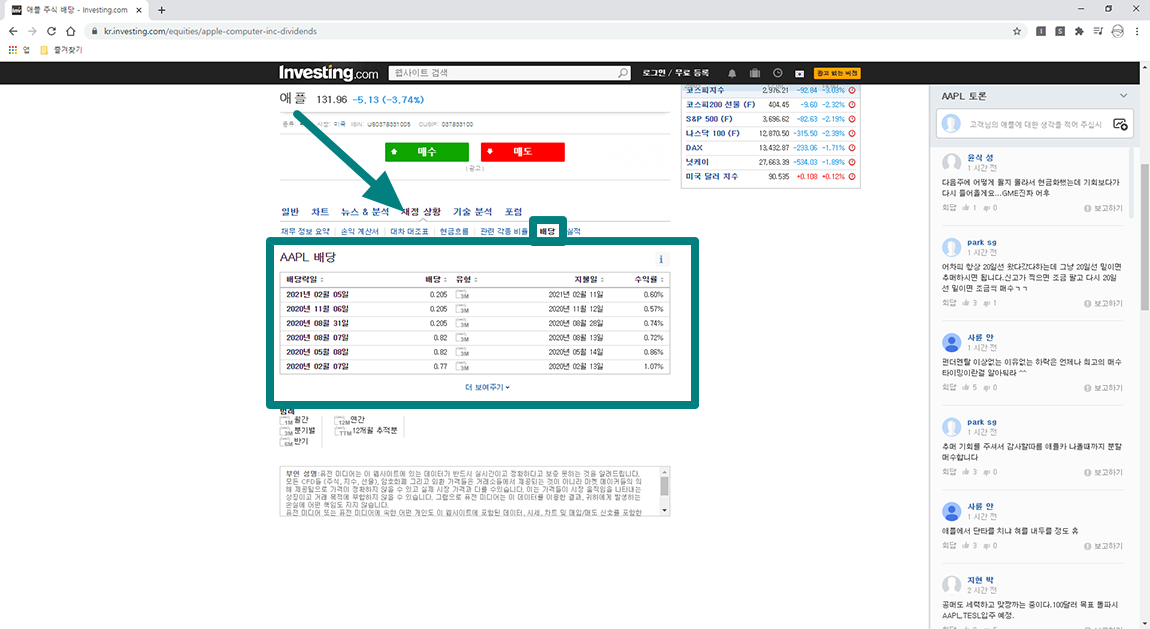Open Chrome extensions puzzle icon
The height and width of the screenshot is (629, 1150).
click(1079, 32)
